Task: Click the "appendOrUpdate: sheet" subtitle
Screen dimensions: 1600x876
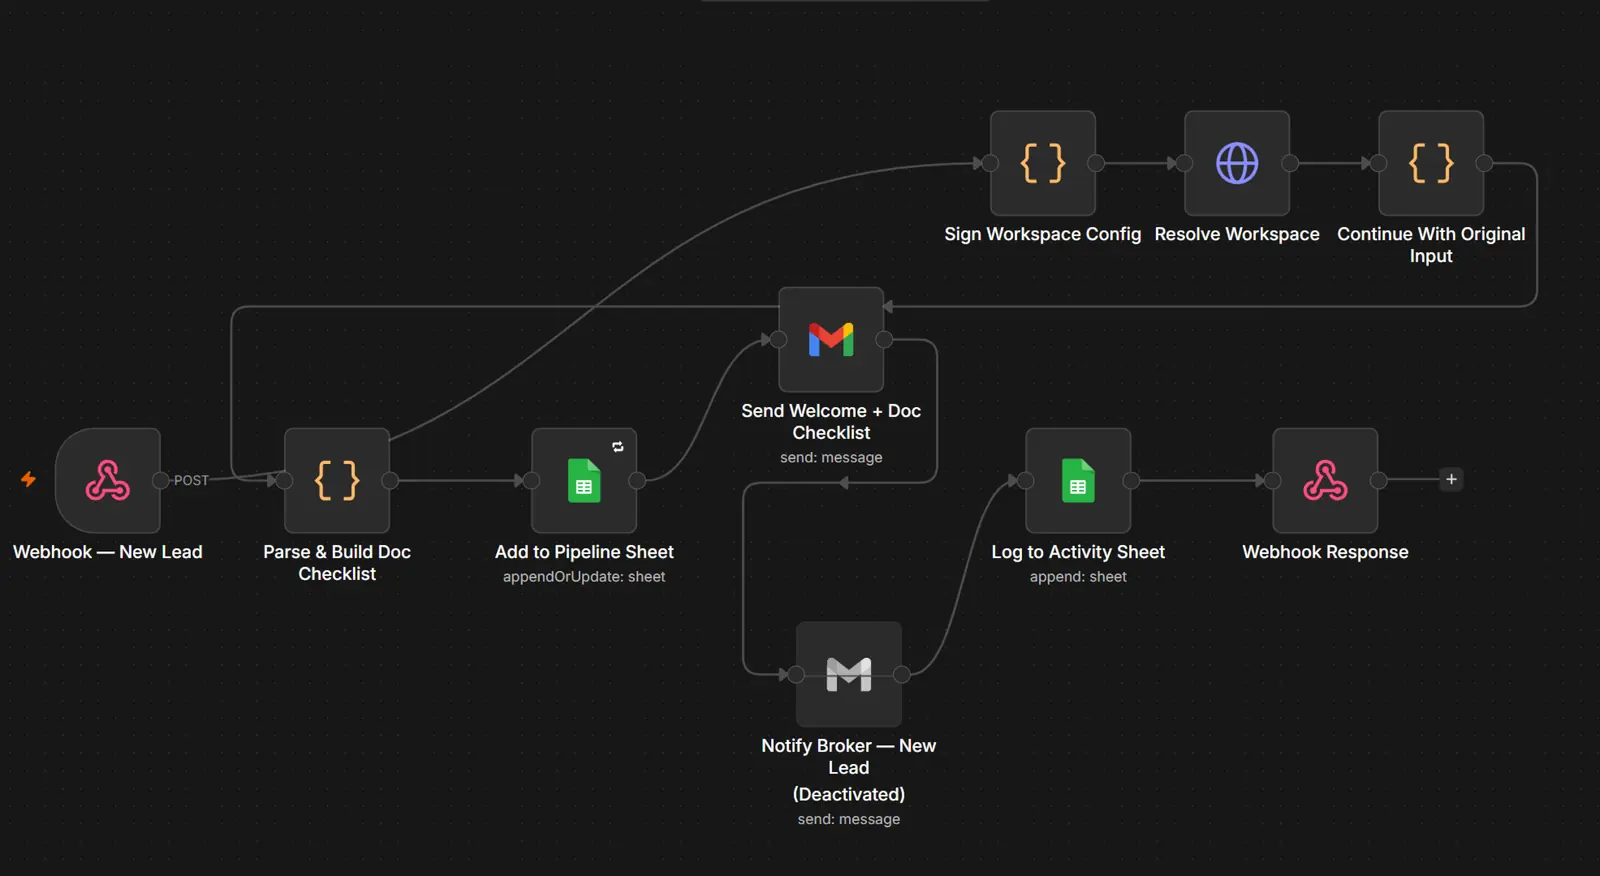Action: coord(584,577)
